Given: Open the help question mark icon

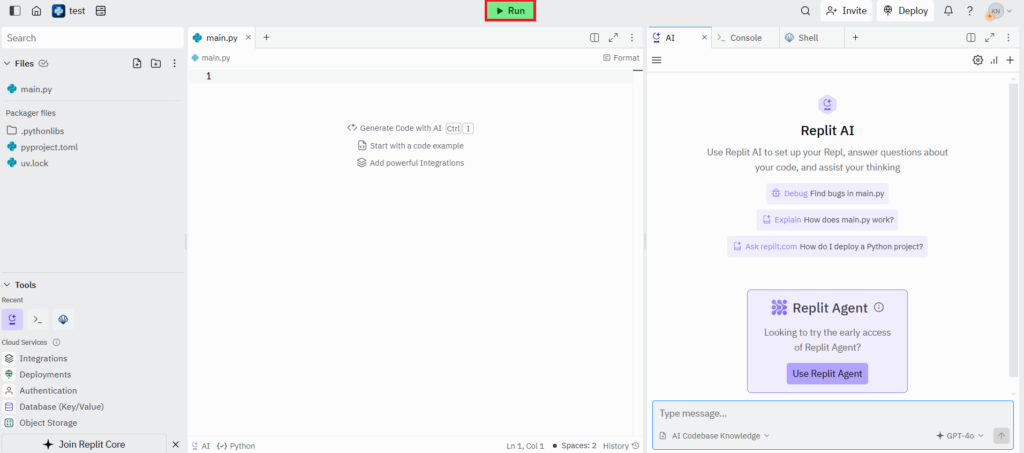Looking at the screenshot, I should pos(969,11).
